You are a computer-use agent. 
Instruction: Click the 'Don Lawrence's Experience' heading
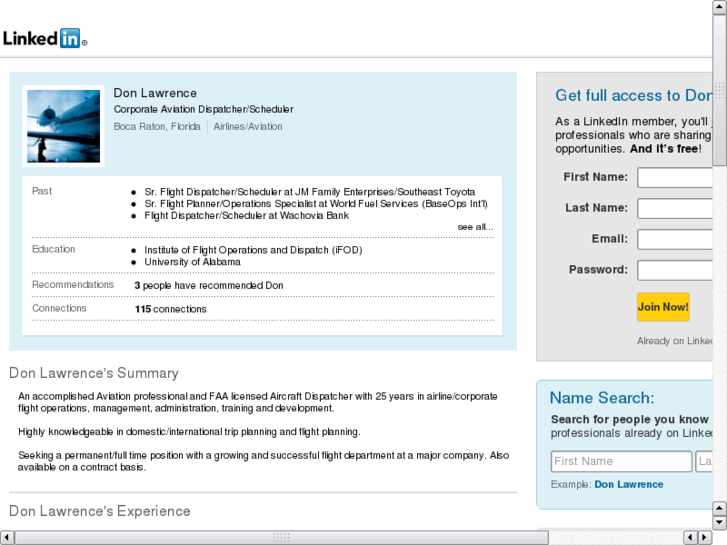(x=100, y=511)
